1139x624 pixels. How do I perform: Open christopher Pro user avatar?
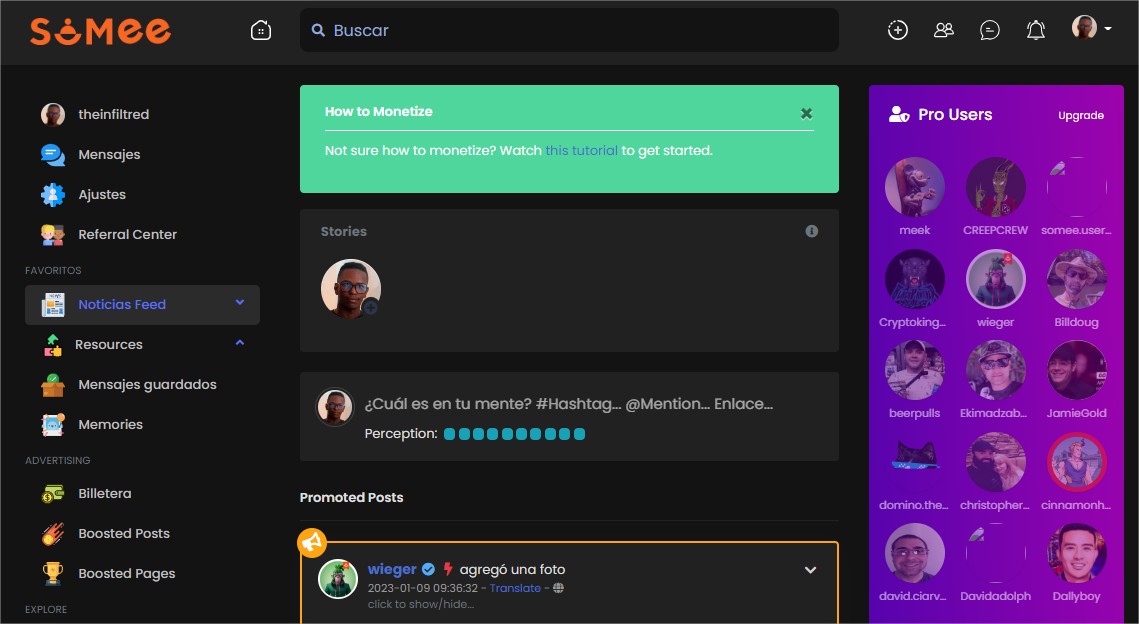click(995, 462)
